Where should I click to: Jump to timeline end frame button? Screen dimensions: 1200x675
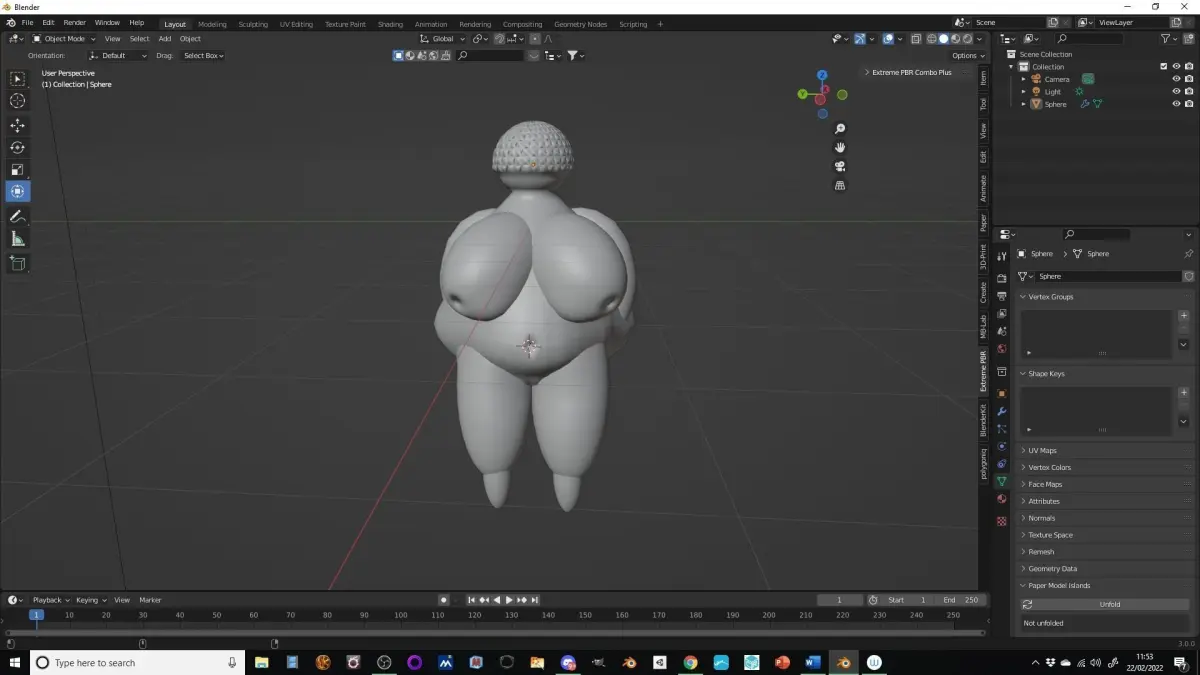(535, 600)
